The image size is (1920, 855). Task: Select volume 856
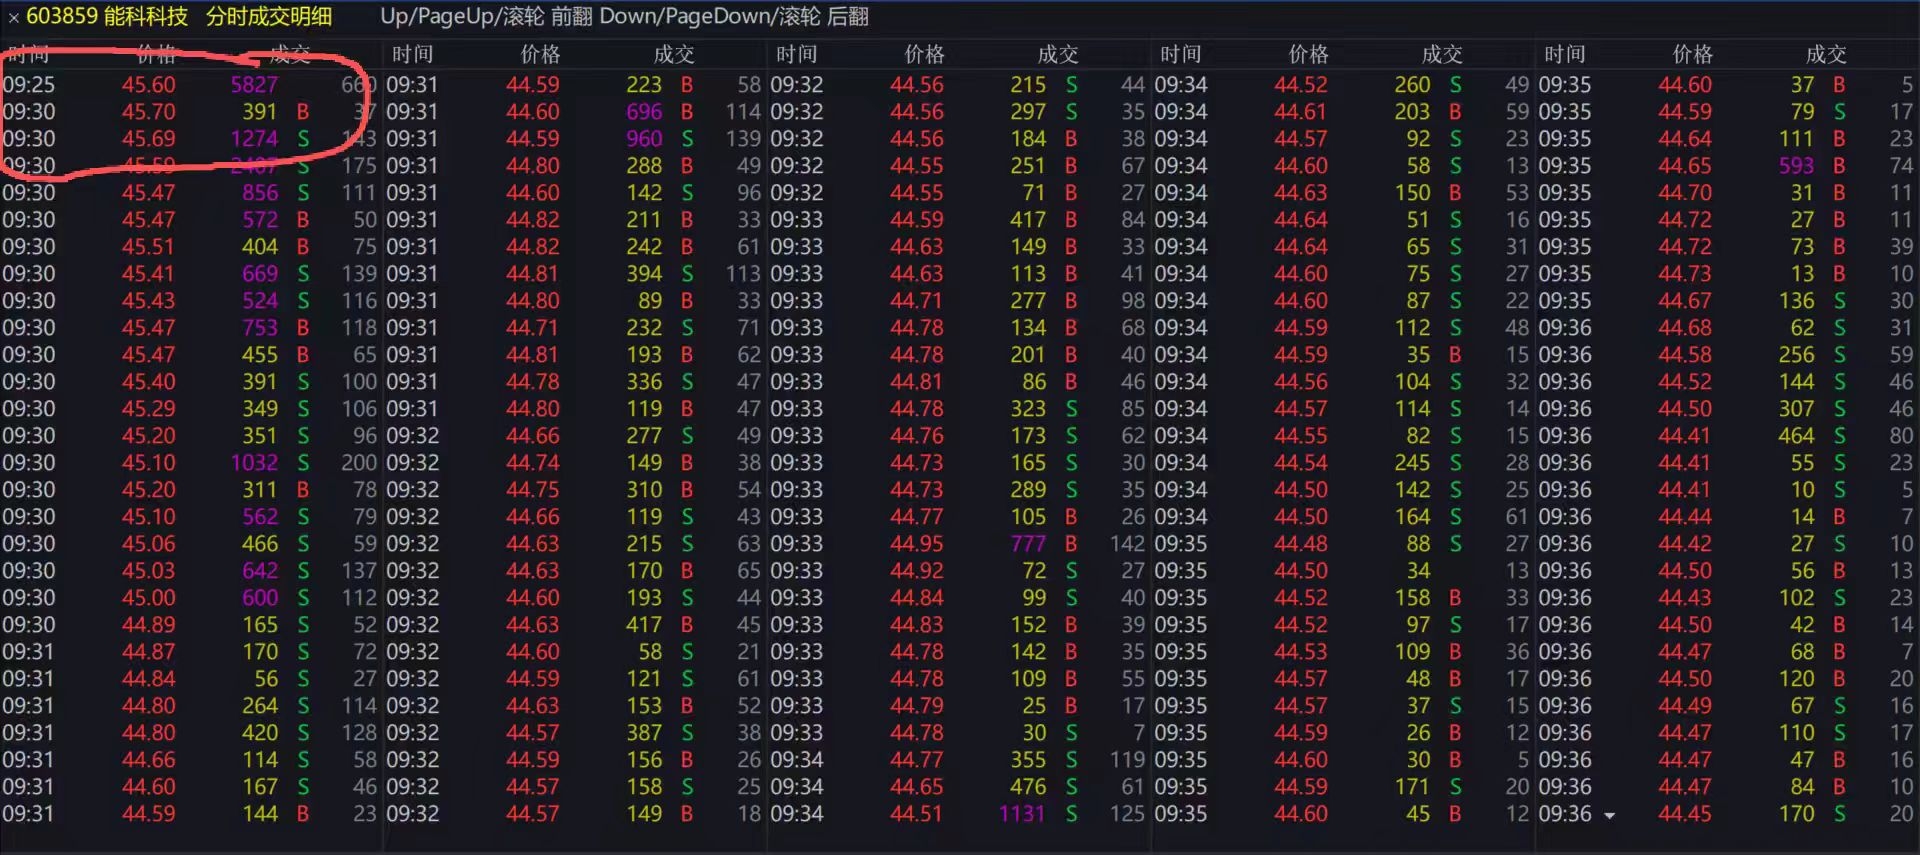point(260,193)
